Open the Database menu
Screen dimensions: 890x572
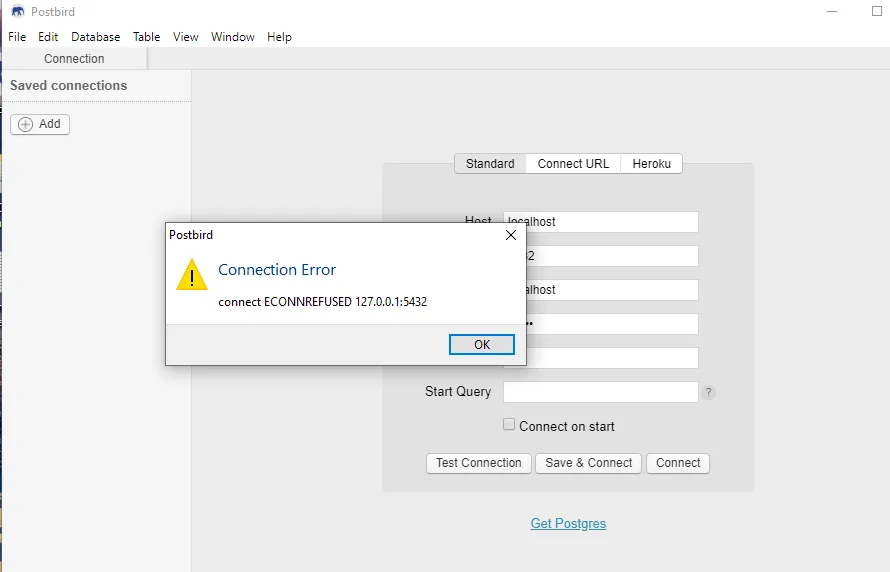tap(95, 37)
